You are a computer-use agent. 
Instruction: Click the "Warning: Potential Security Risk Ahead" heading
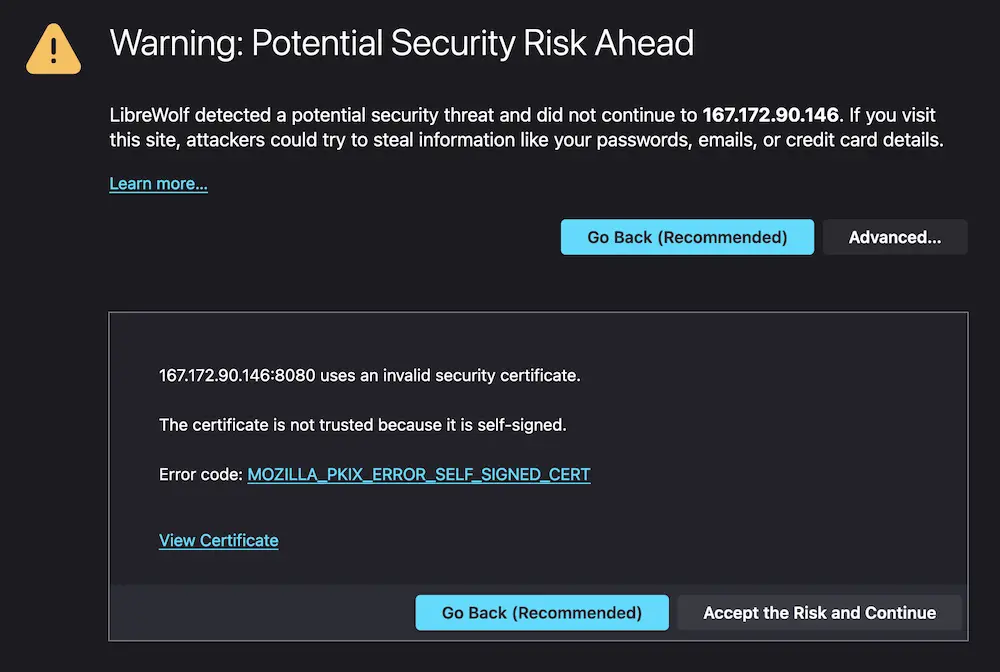coord(401,43)
